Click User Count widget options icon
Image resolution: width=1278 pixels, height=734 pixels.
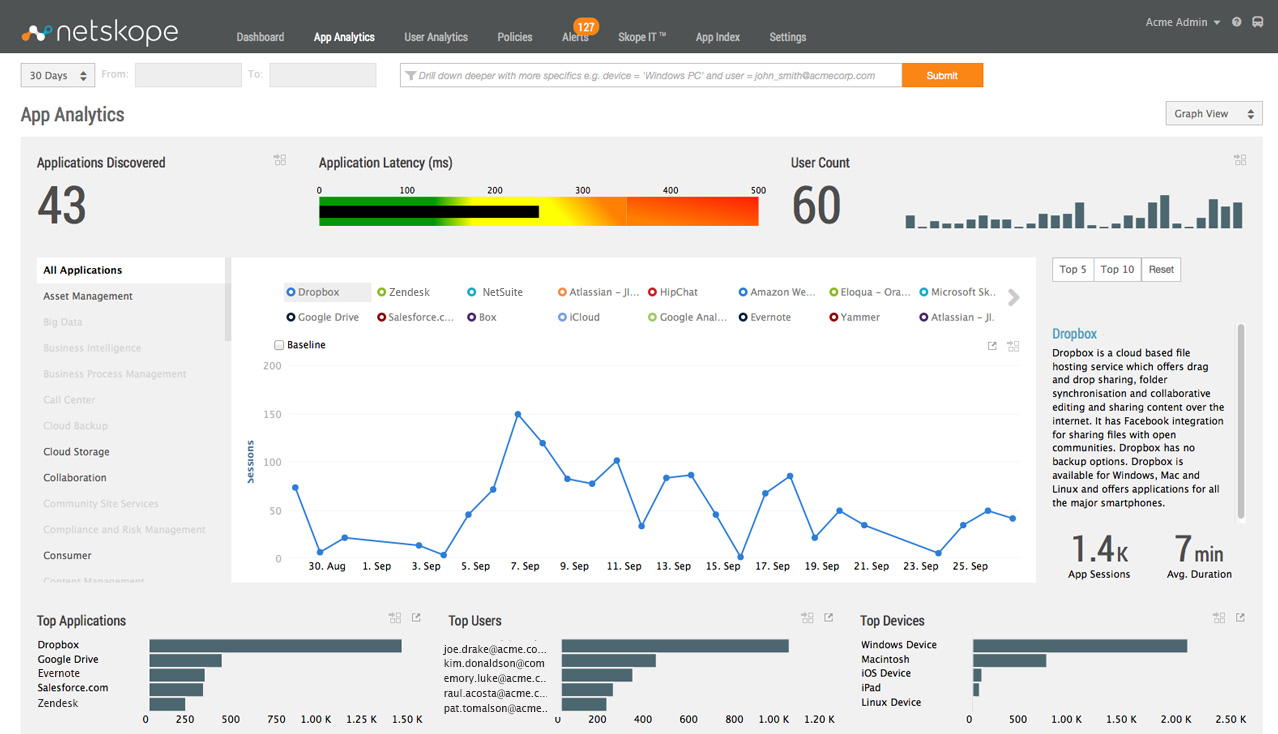(1240, 160)
